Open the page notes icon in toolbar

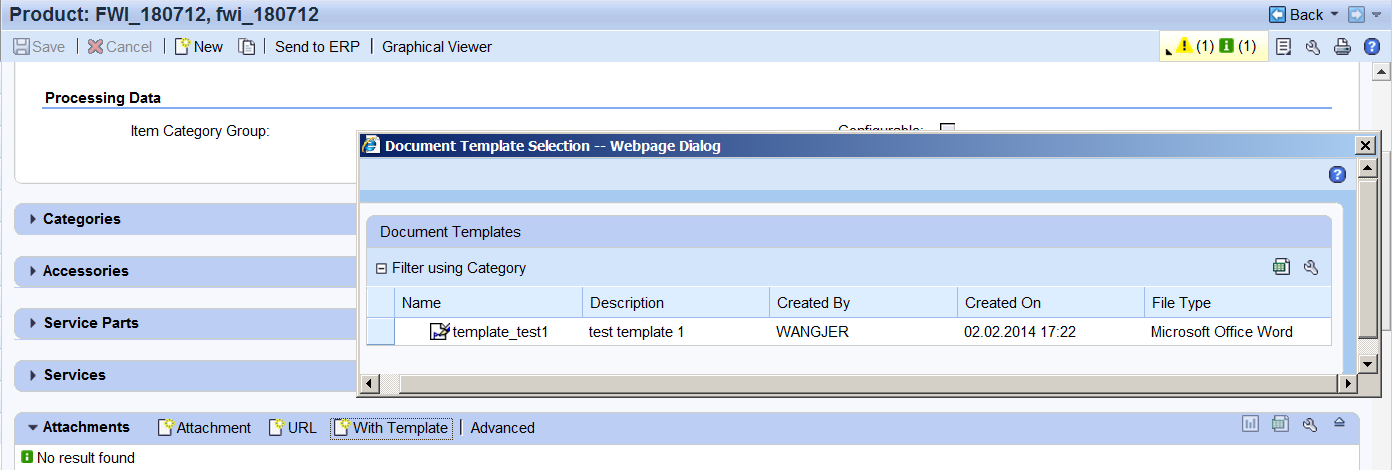pyautogui.click(x=1285, y=46)
